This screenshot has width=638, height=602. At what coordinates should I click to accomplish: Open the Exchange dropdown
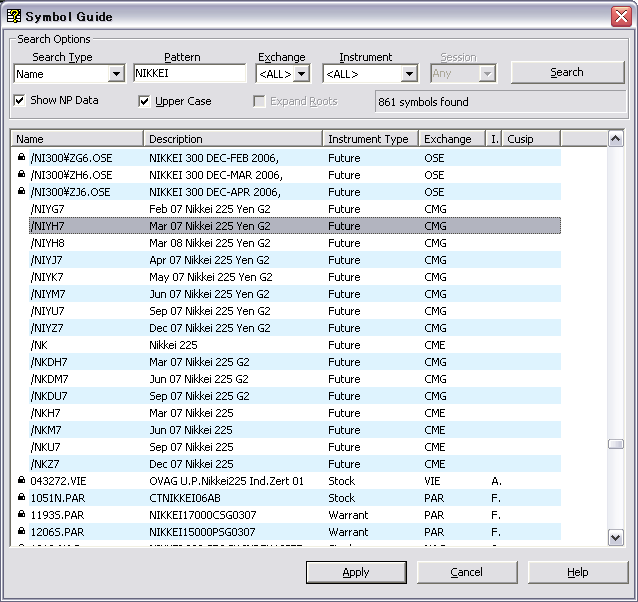point(302,74)
